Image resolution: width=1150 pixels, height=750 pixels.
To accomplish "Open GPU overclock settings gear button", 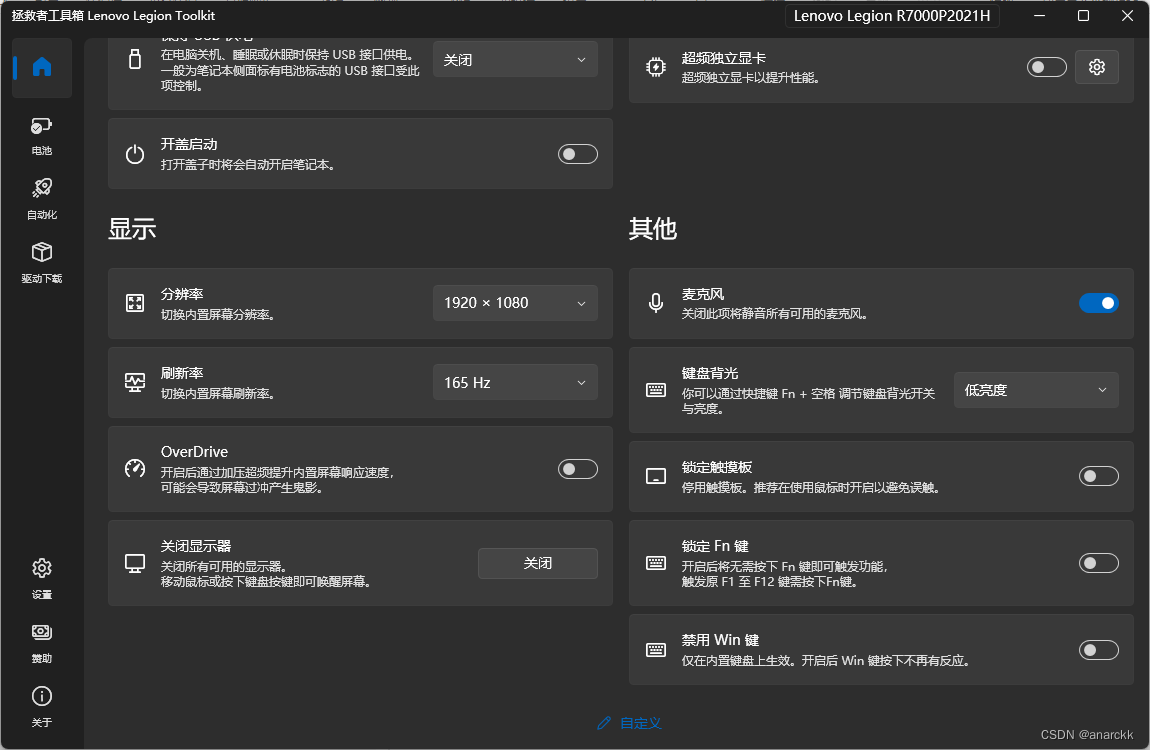I will (1096, 67).
